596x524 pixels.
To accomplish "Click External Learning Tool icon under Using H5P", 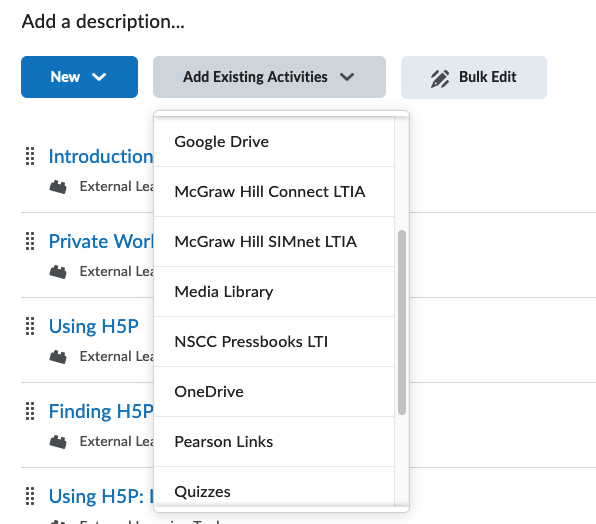I will tap(58, 357).
